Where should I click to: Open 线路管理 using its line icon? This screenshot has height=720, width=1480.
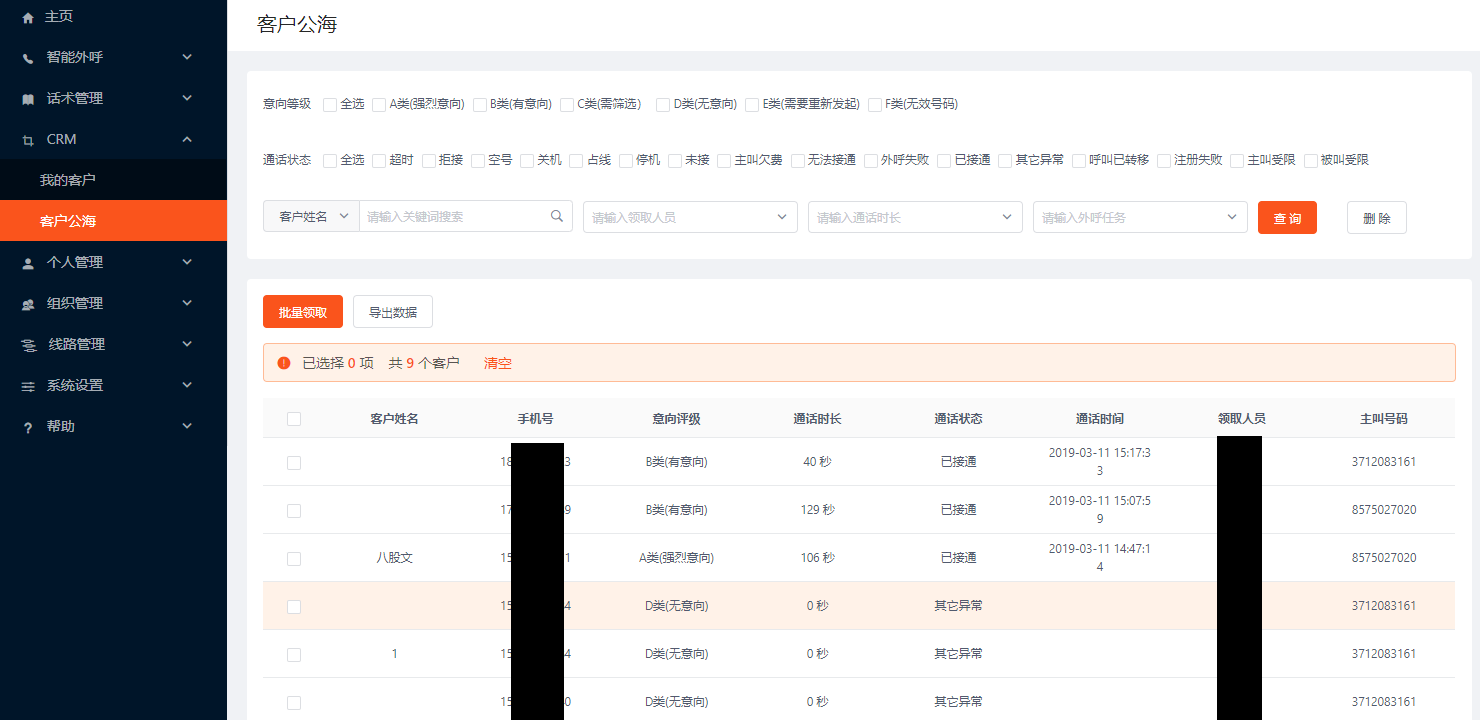[x=28, y=344]
